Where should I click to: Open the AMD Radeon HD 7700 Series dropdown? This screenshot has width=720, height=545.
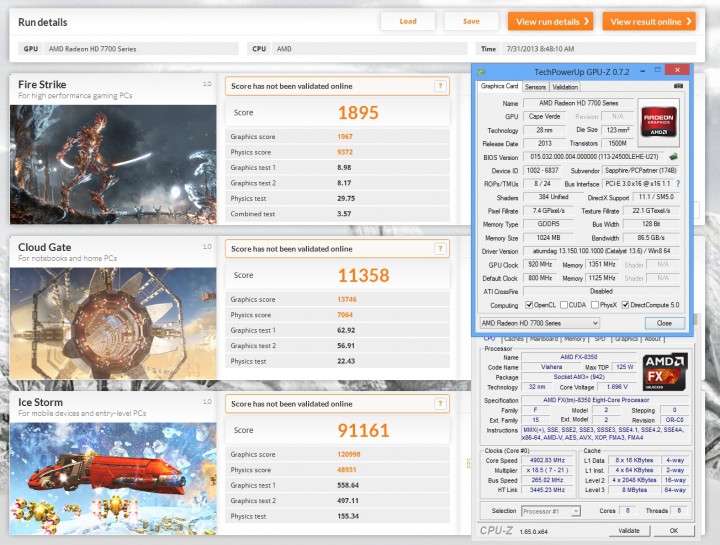coord(540,323)
